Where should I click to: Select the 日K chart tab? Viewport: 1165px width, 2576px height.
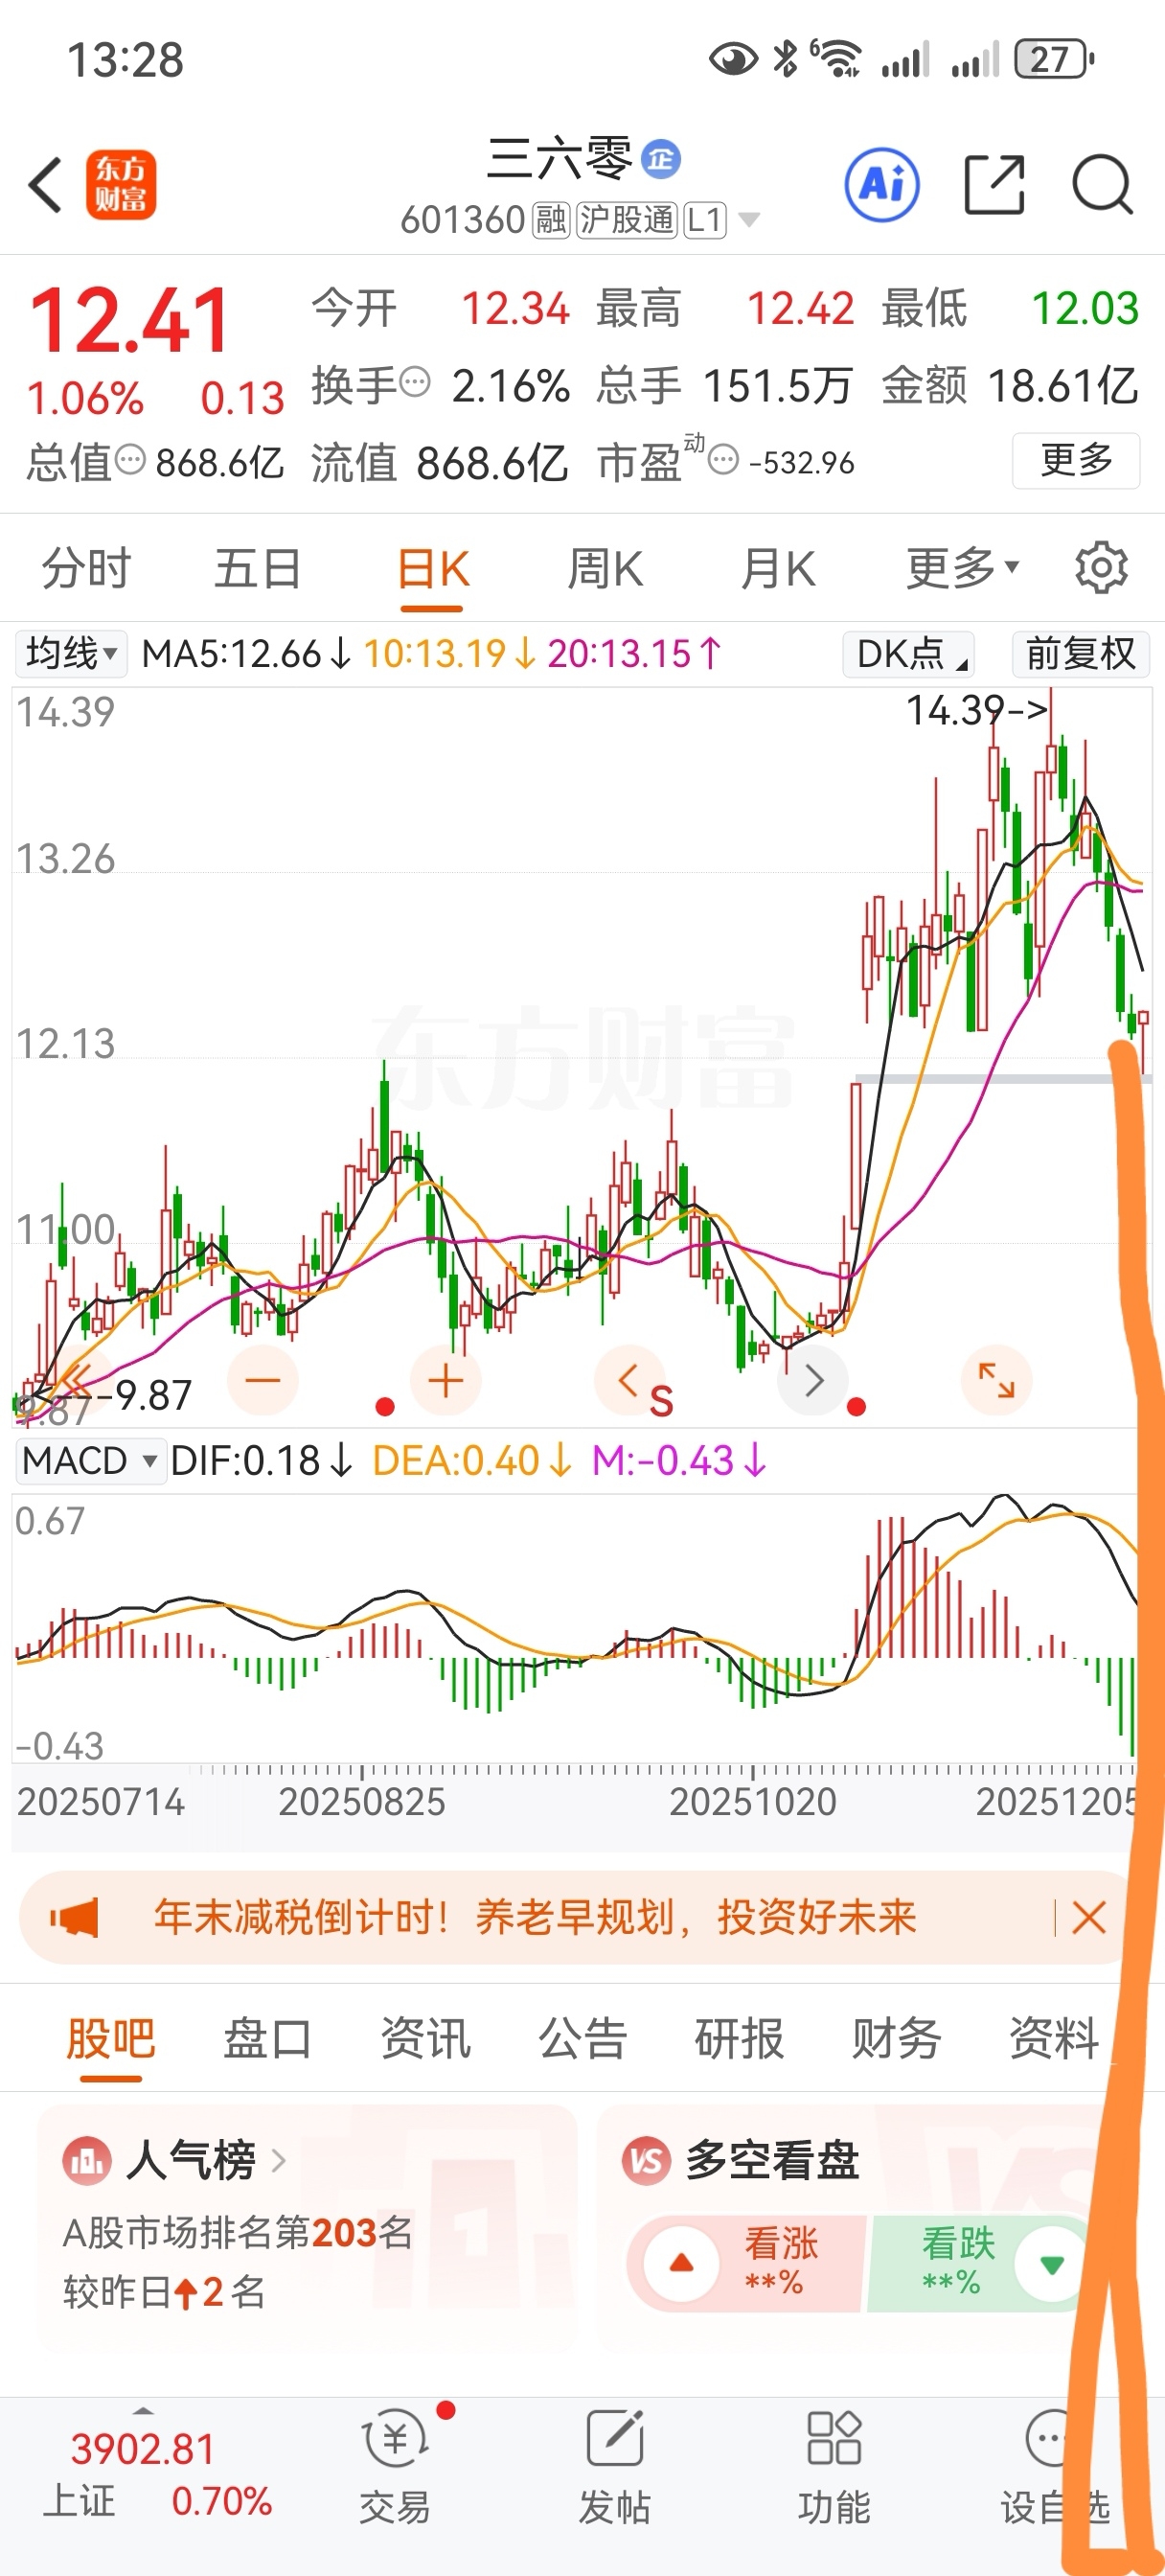(x=432, y=569)
